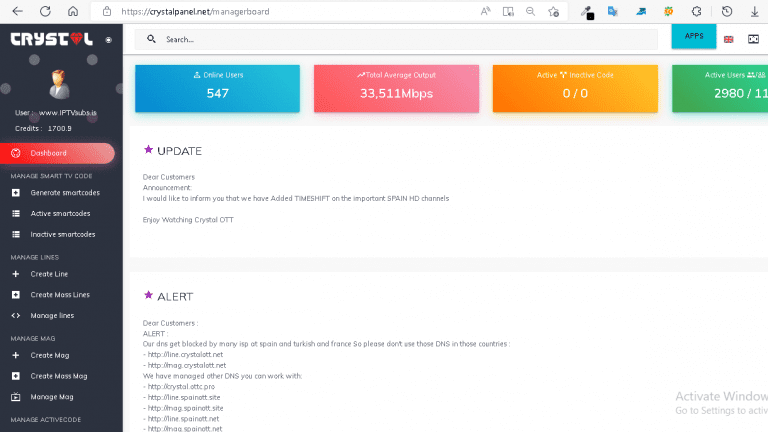Click the http://line.spainott.site text
The height and width of the screenshot is (432, 768).
point(184,398)
